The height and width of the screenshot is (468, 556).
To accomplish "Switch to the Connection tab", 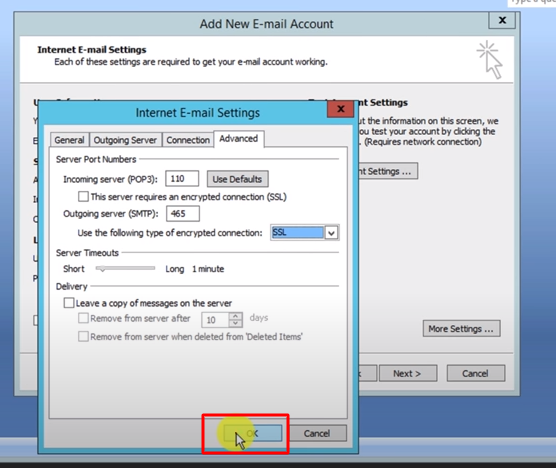I will pyautogui.click(x=188, y=140).
